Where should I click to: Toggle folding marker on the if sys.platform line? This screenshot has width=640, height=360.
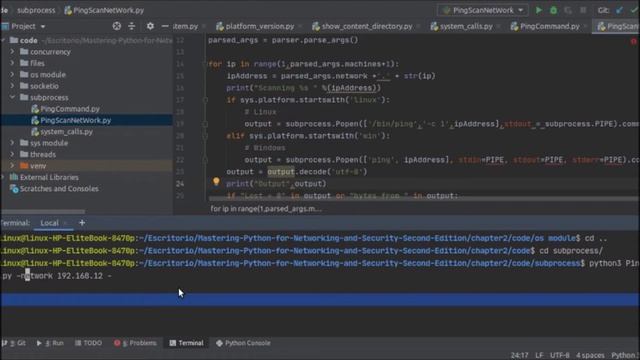(205, 100)
